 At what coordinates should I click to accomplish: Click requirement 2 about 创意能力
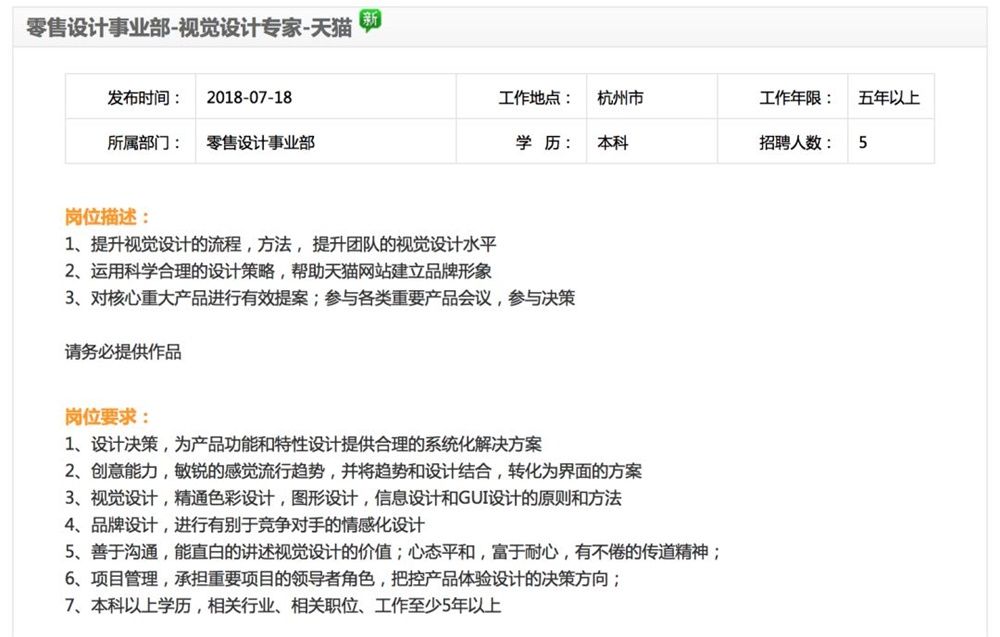click(353, 471)
